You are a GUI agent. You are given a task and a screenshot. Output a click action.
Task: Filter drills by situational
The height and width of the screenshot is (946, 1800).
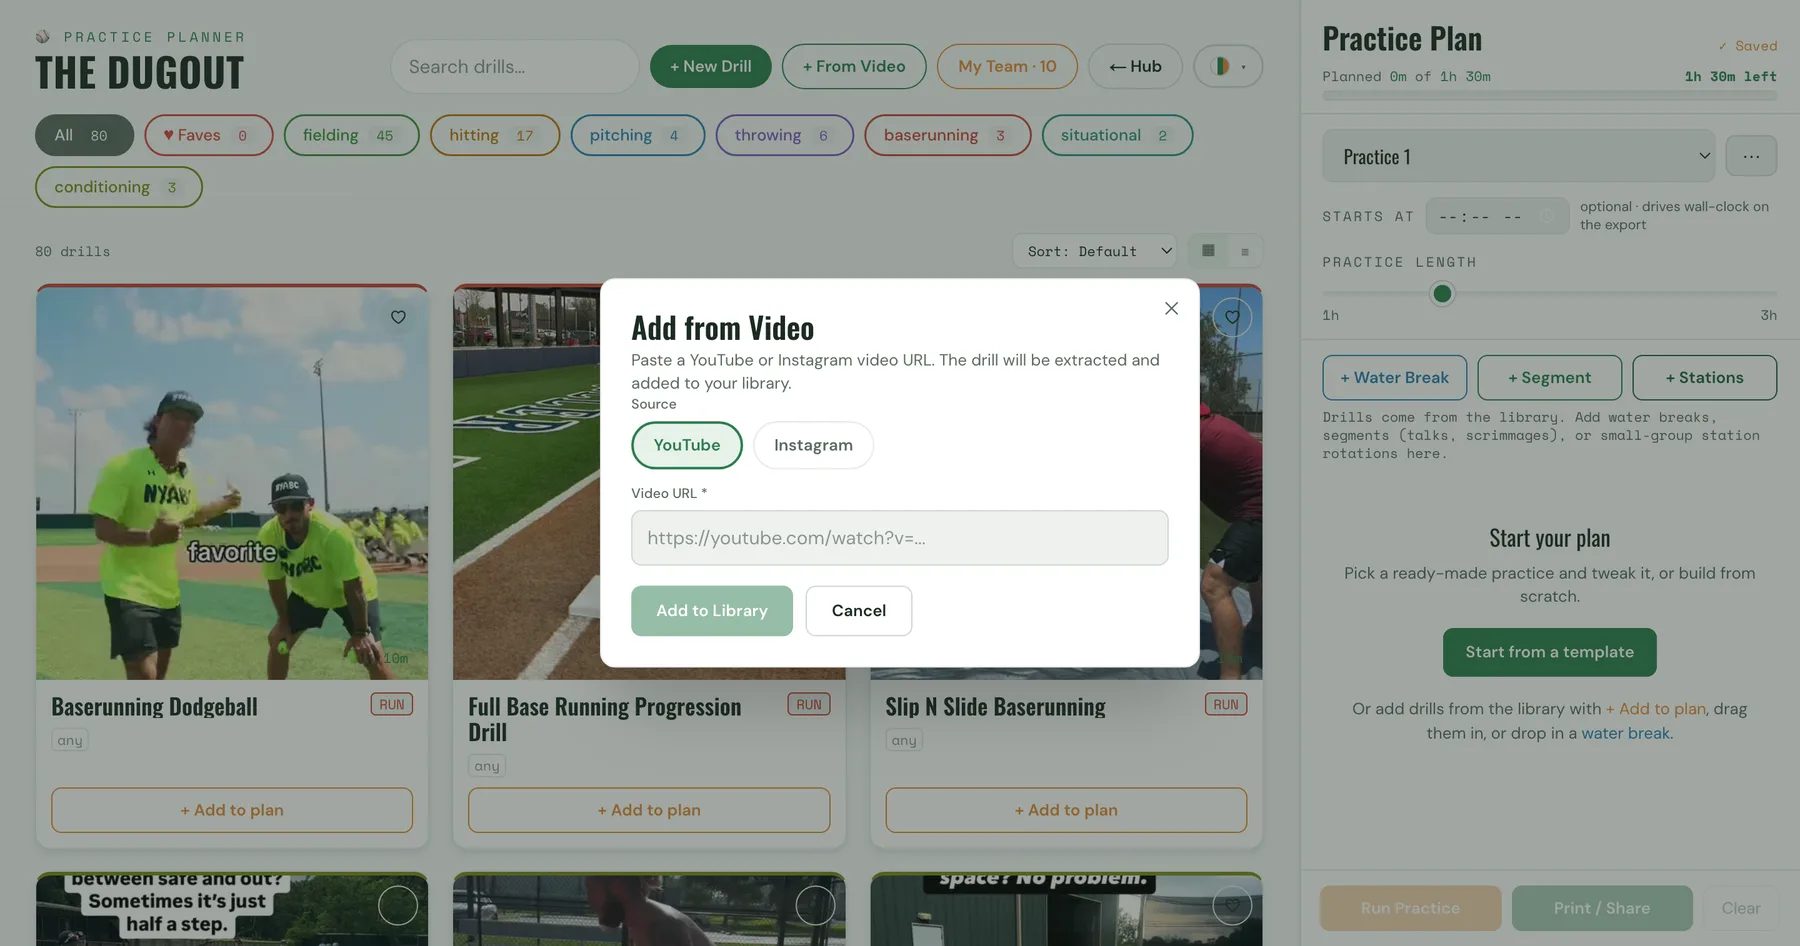coord(1117,135)
